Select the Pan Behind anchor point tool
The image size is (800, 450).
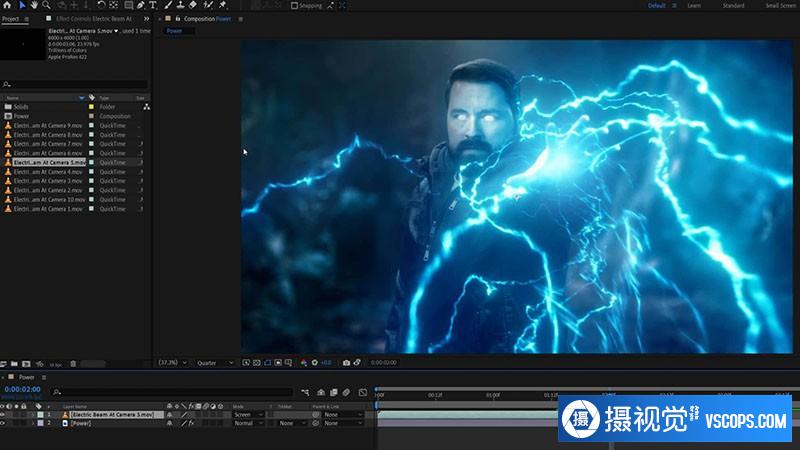[x=113, y=5]
